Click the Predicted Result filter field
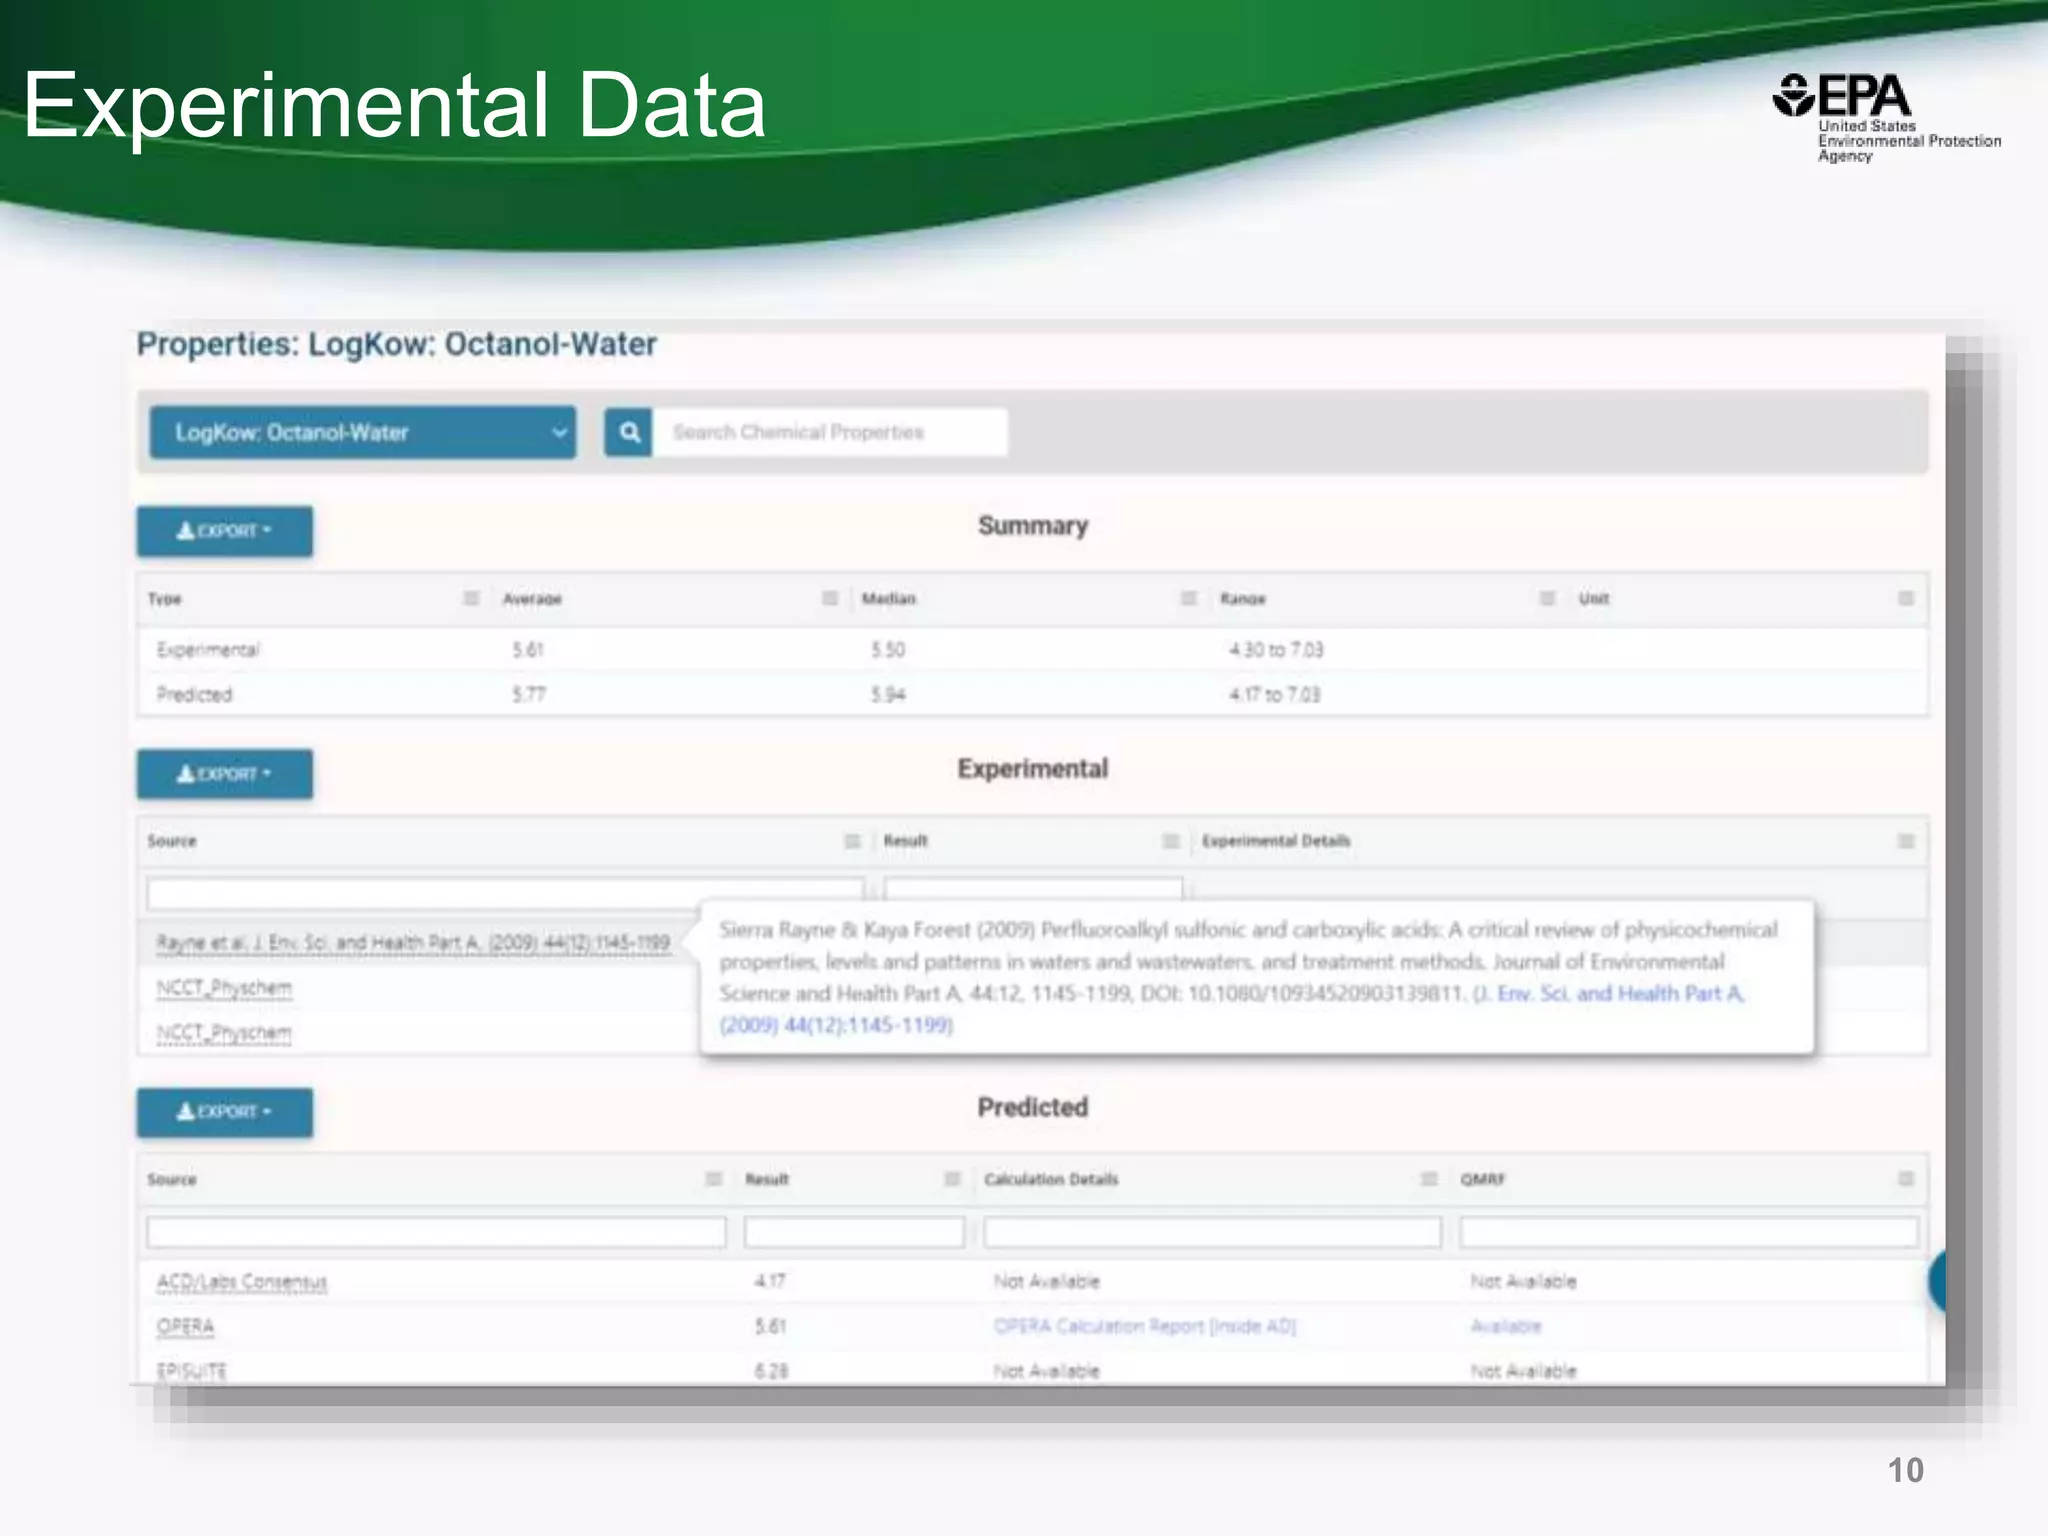 coord(854,1232)
